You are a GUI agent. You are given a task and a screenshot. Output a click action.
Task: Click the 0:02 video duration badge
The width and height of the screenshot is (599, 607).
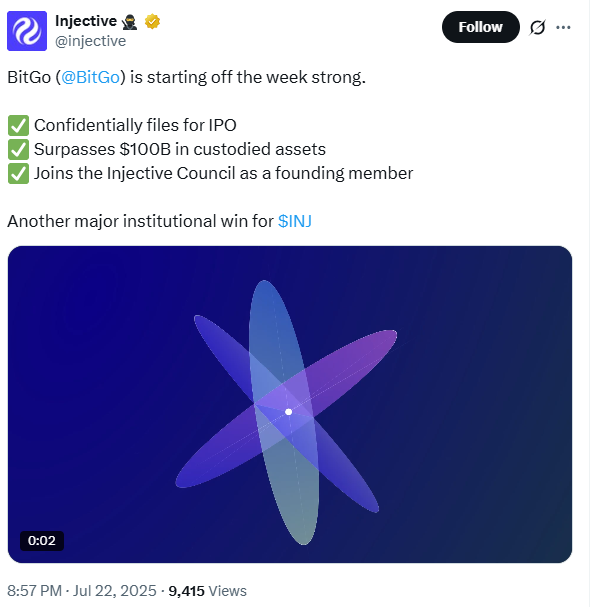click(42, 540)
